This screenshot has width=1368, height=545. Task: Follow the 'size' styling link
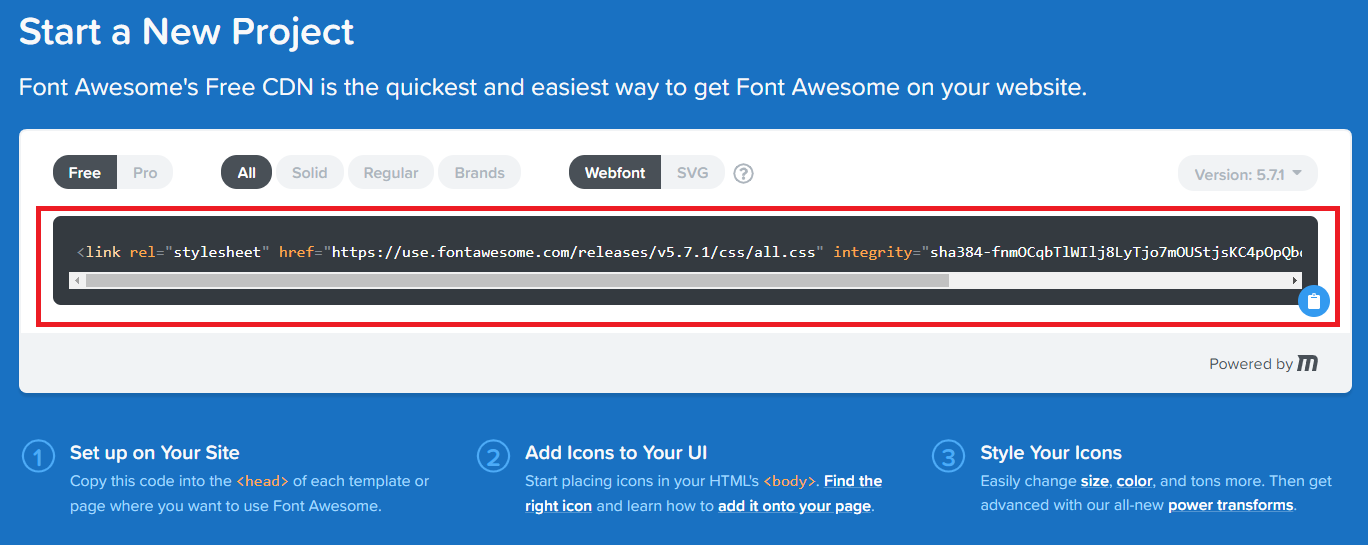(x=1095, y=481)
